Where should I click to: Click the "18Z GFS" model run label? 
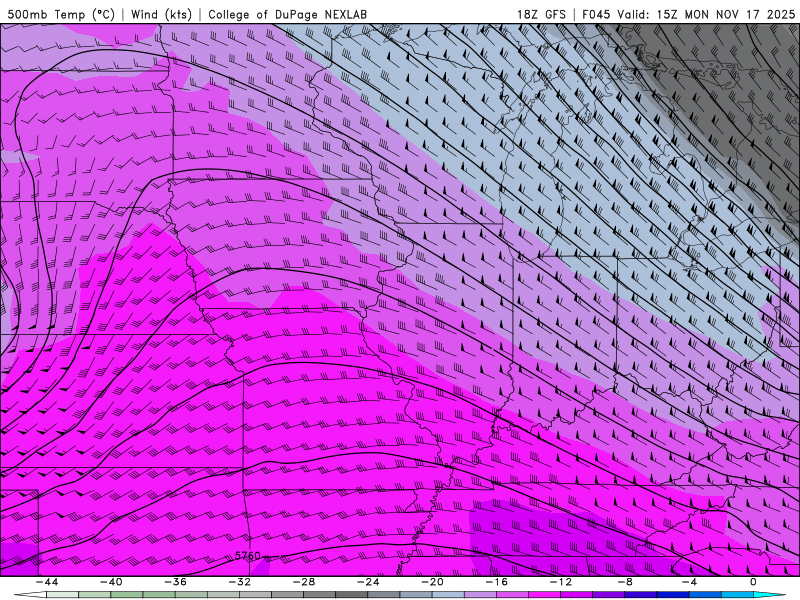pyautogui.click(x=541, y=14)
